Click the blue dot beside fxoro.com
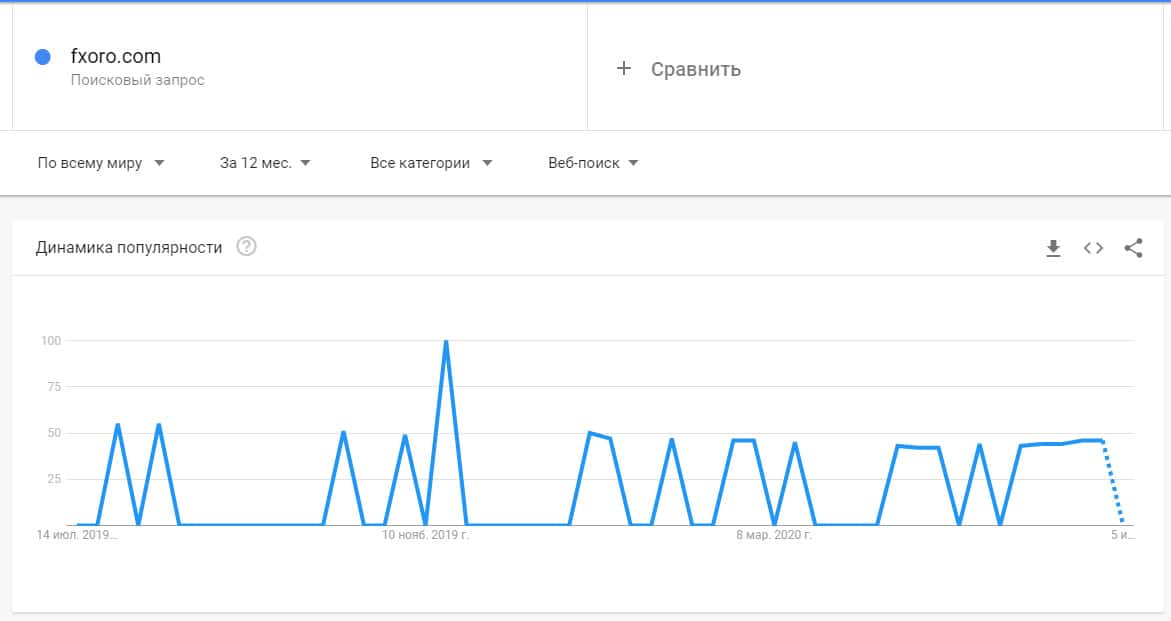1171x621 pixels. [x=43, y=57]
